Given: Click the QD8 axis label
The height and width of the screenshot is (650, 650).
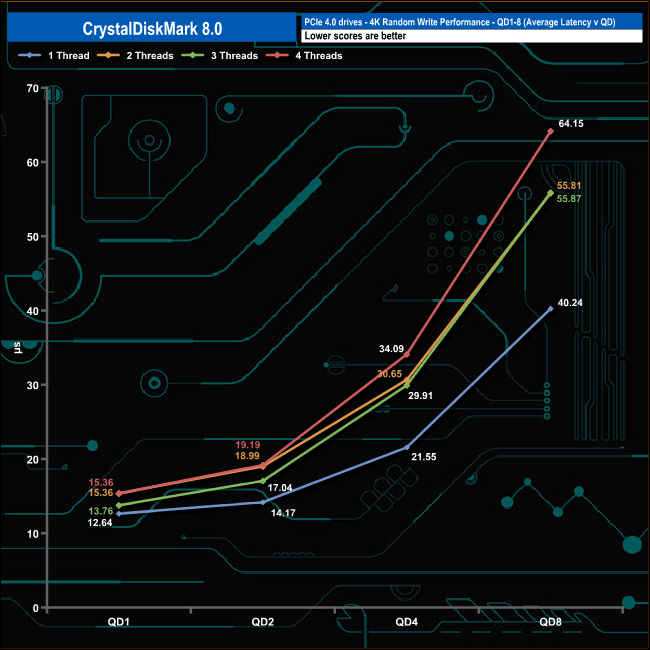Looking at the screenshot, I should coord(551,622).
